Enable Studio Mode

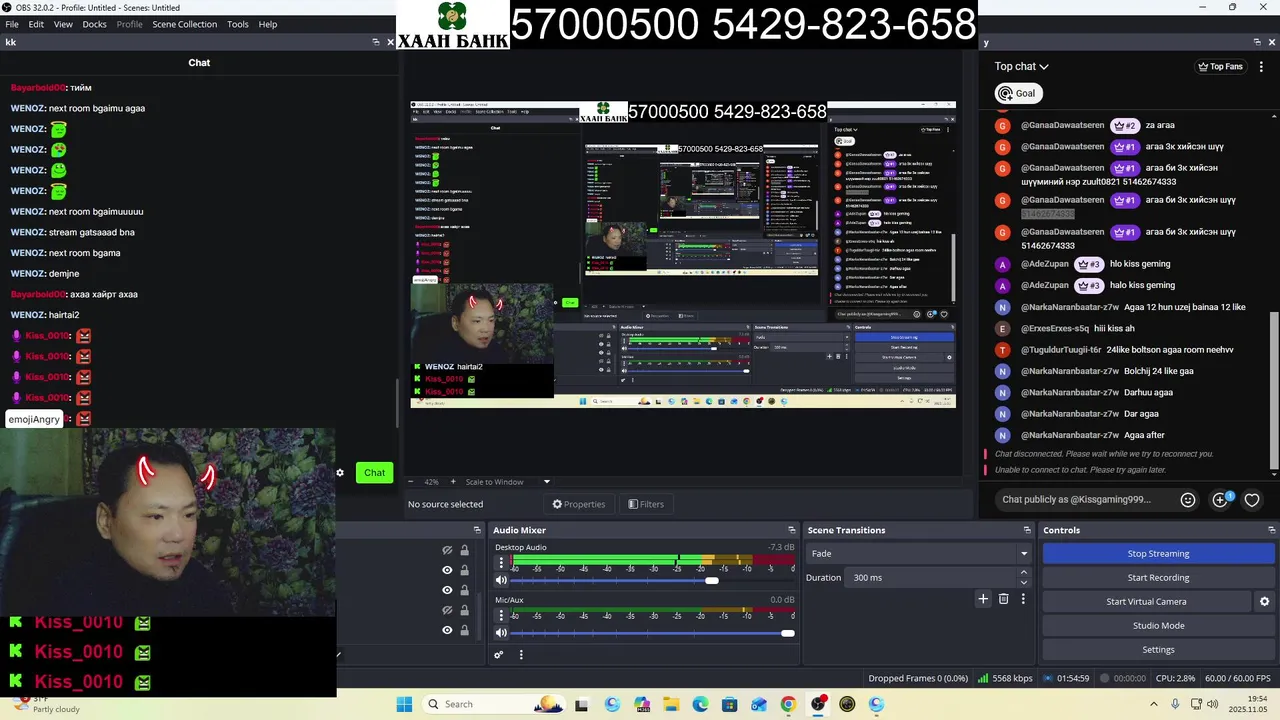pos(1158,626)
